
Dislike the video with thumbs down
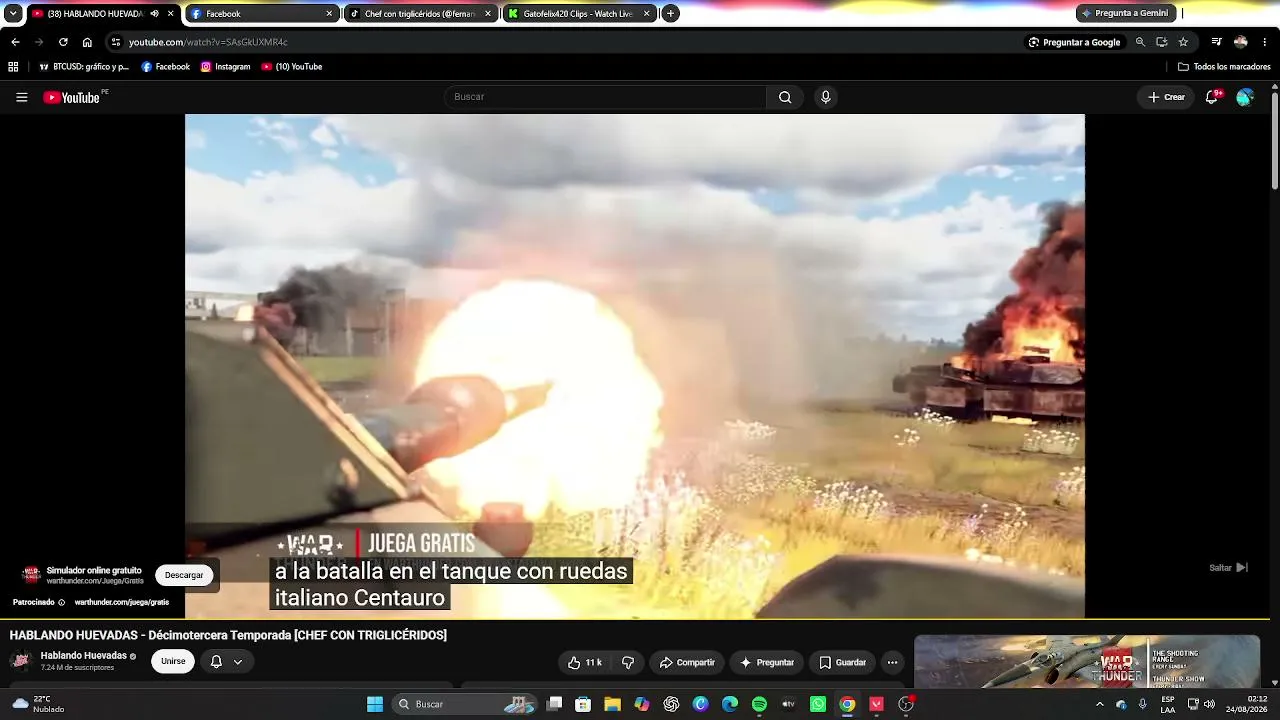click(628, 662)
